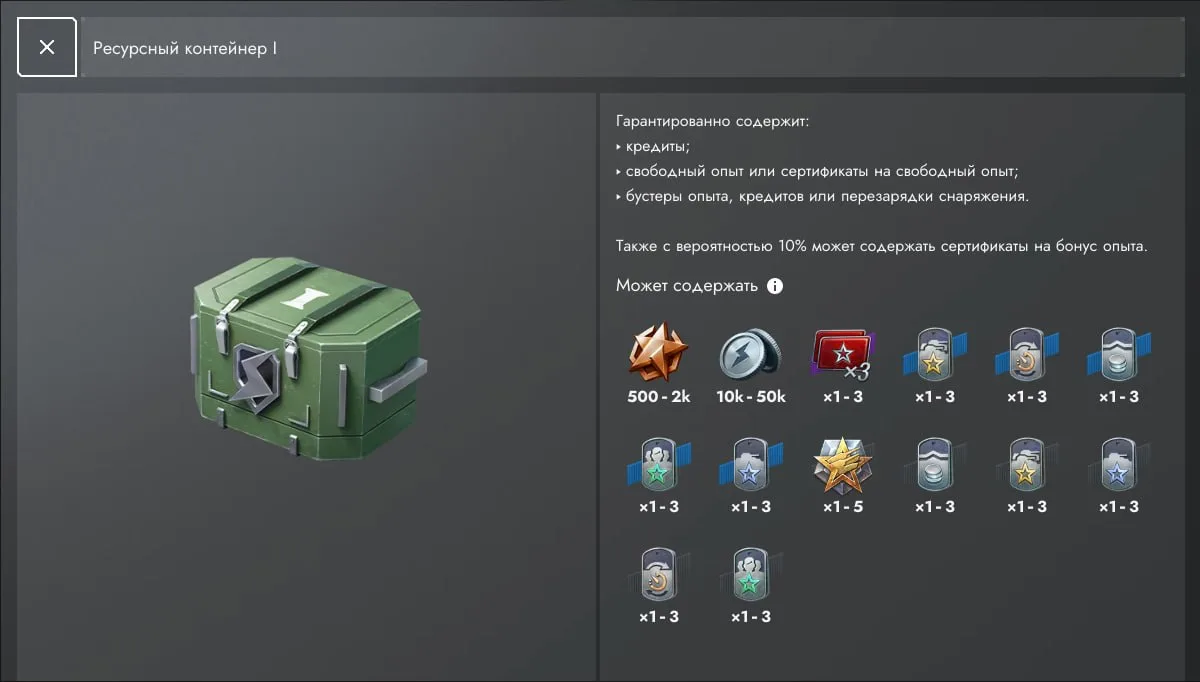Pick blue-striped booster with orange reload arrow

(1027, 353)
